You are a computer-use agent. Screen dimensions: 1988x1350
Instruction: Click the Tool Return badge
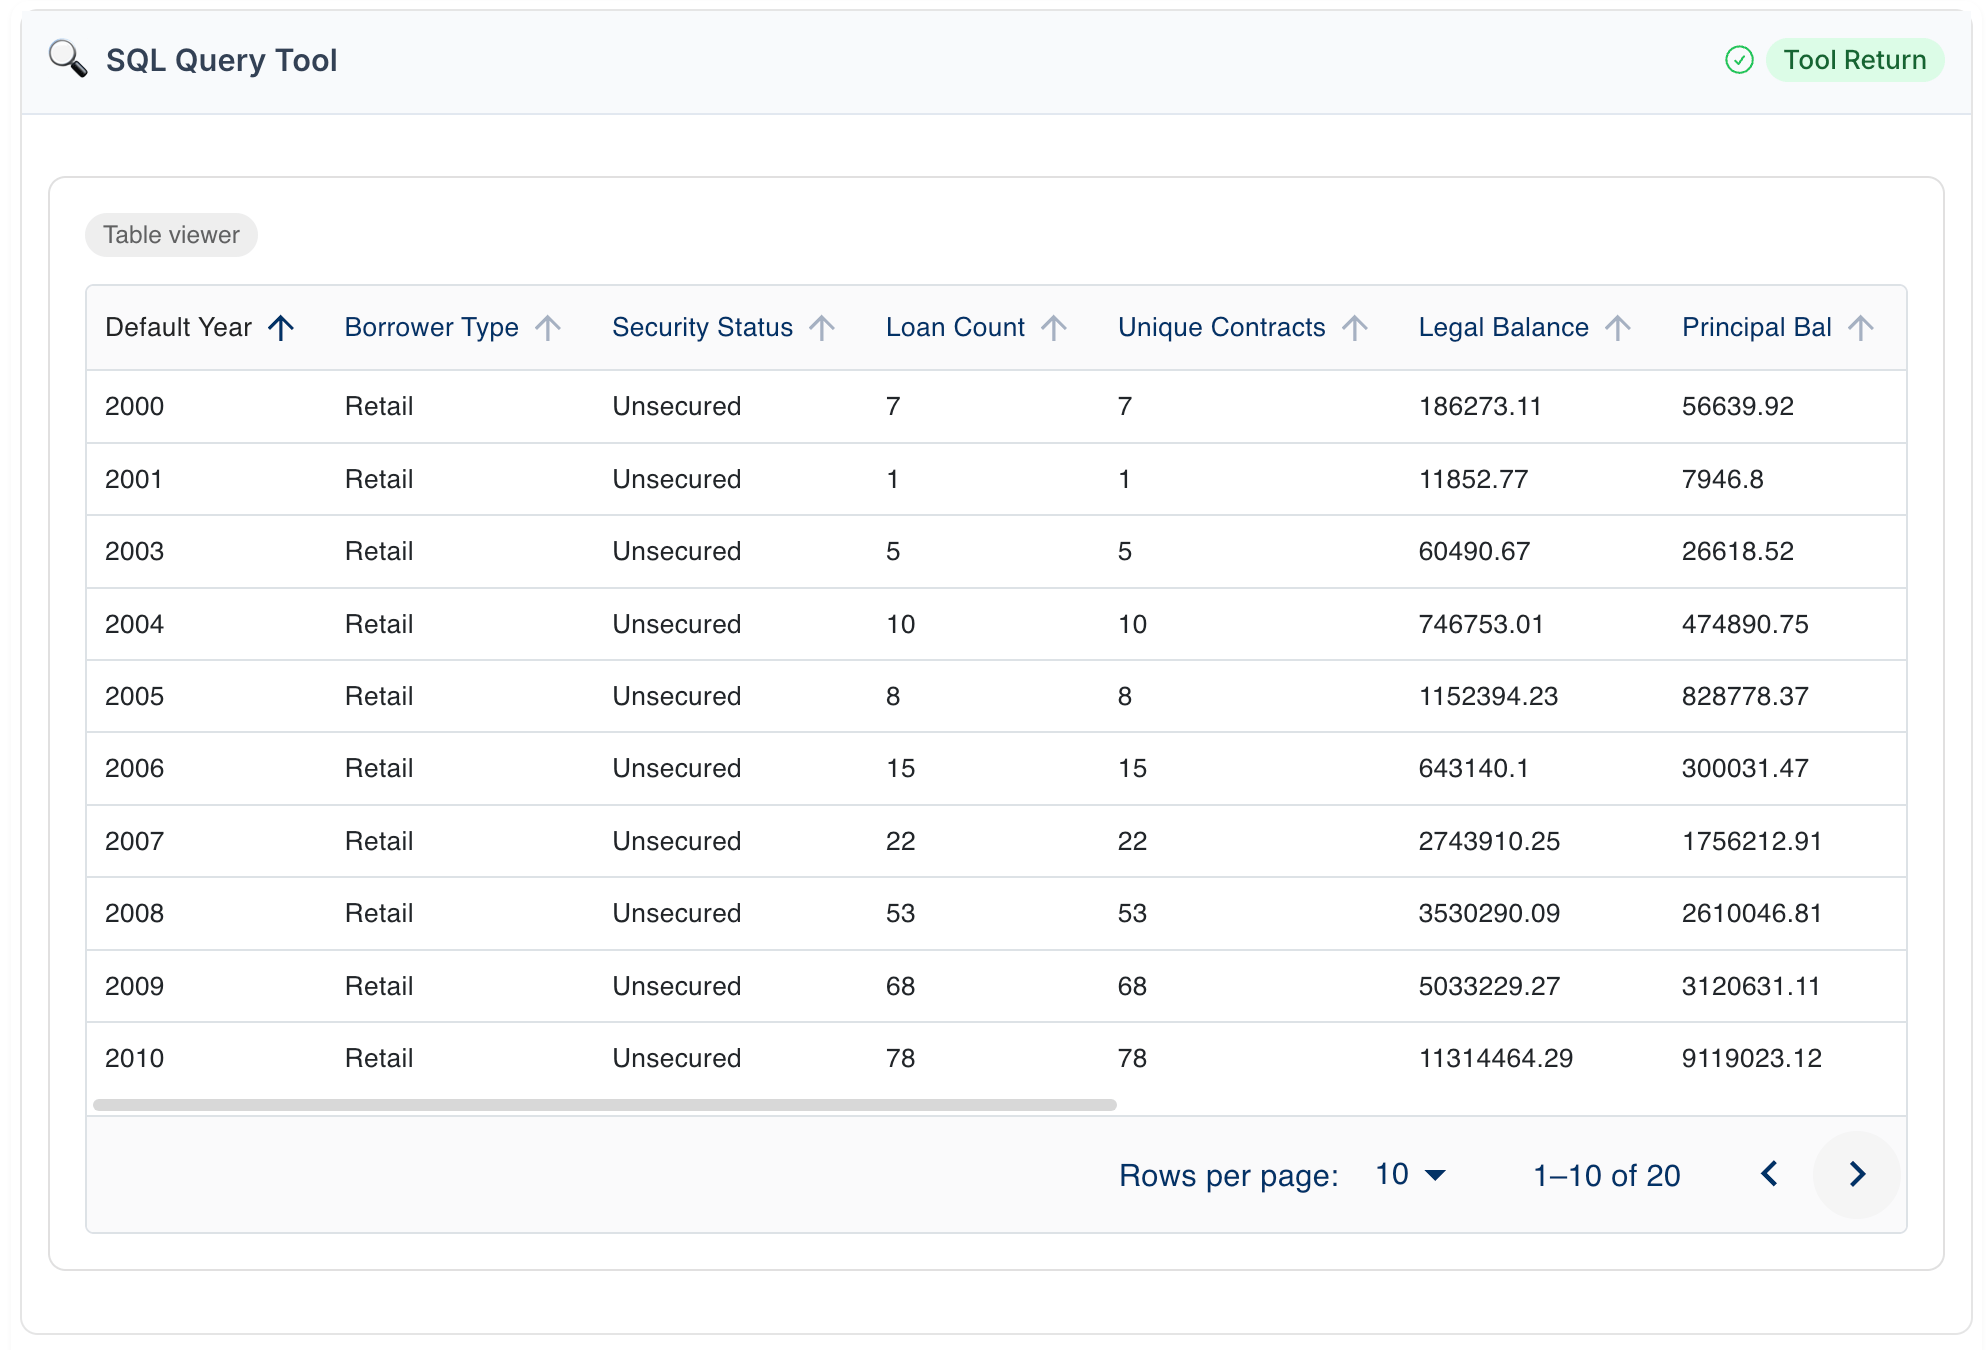1854,60
